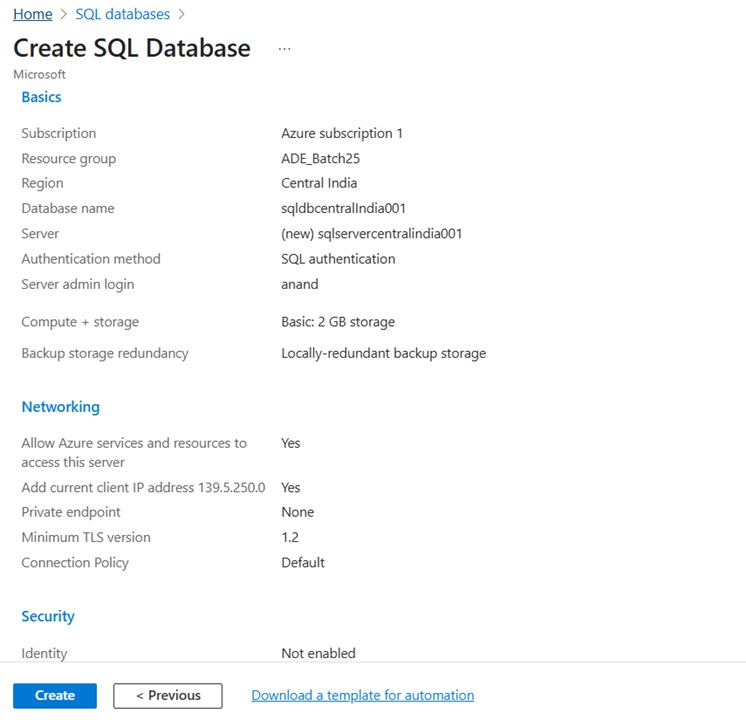The width and height of the screenshot is (746, 720).
Task: Click the Create SQL Database title
Action: coord(132,48)
